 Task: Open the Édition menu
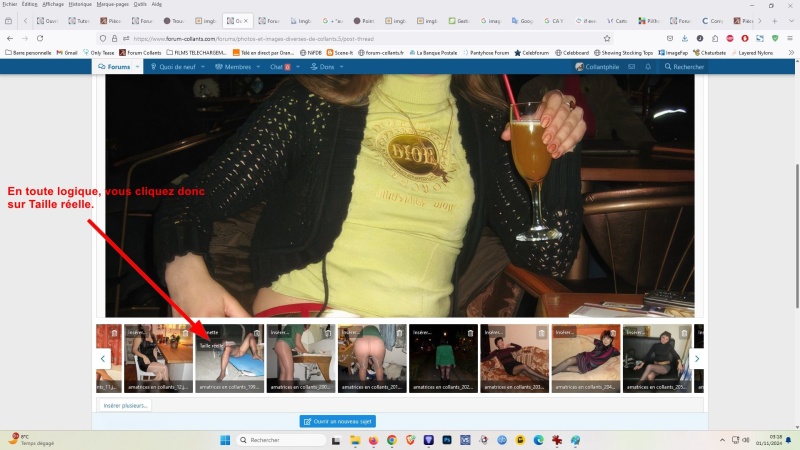click(30, 4)
